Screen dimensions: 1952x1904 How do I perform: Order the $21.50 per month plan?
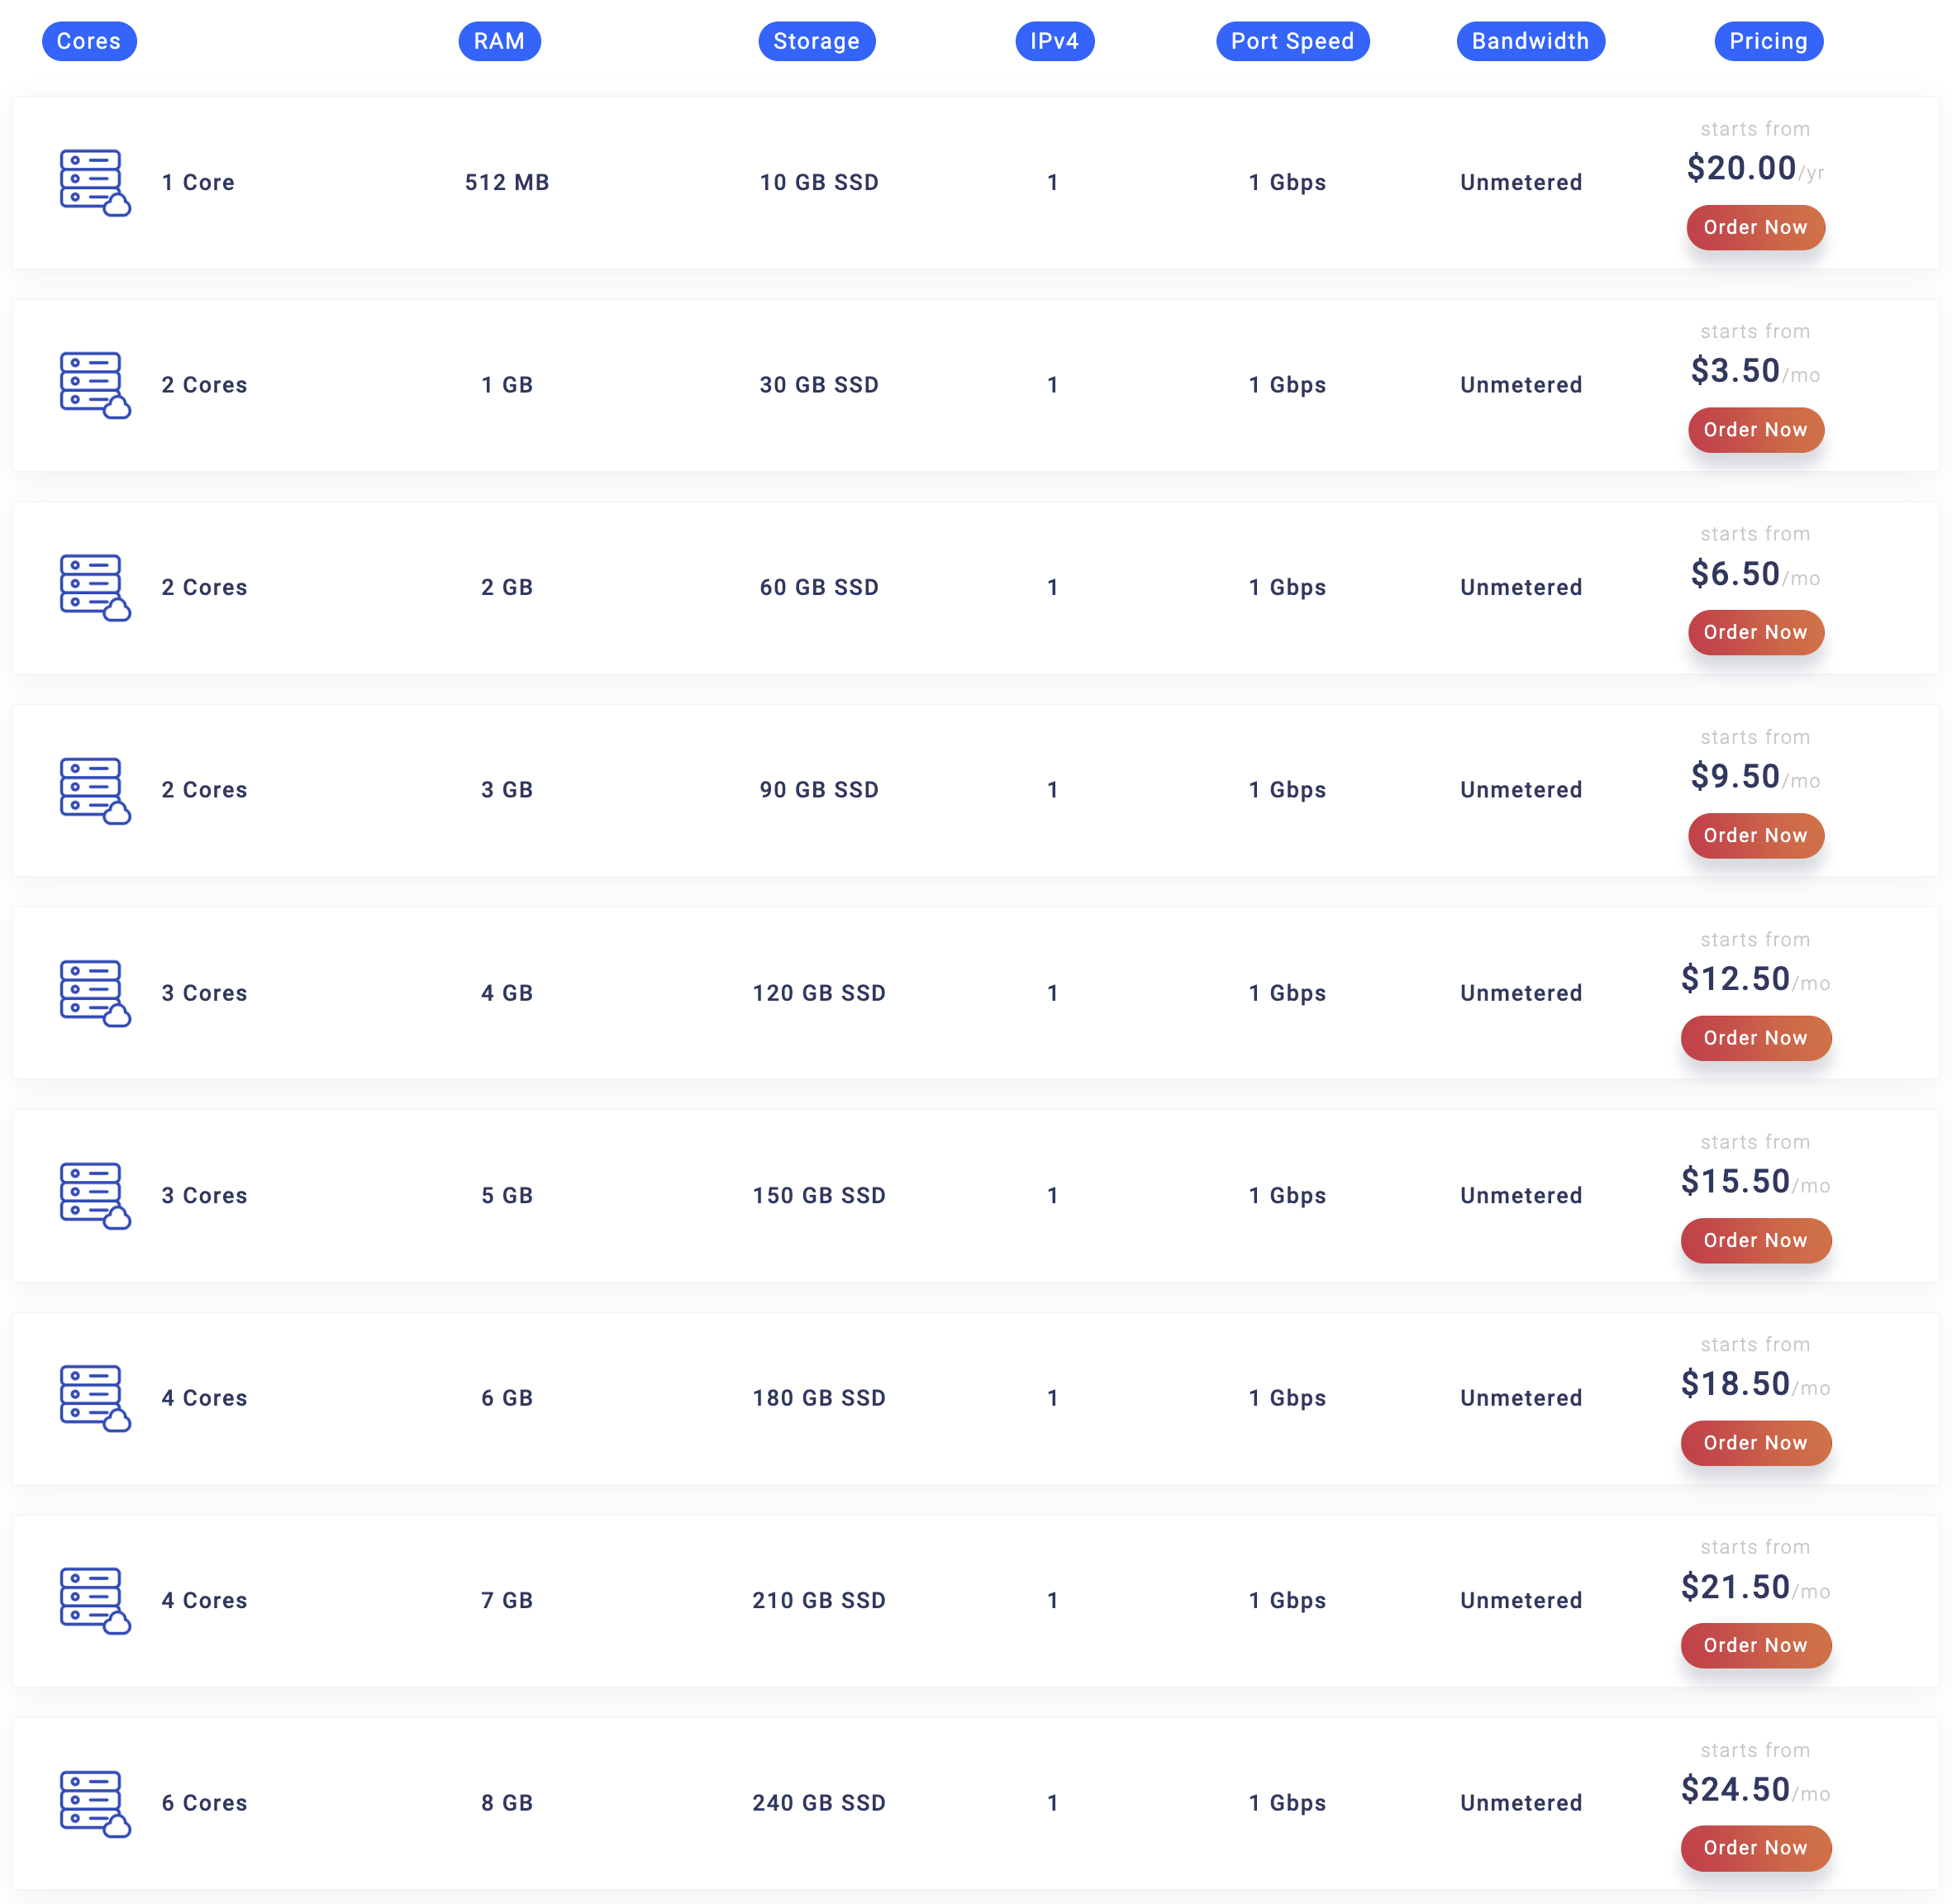(x=1755, y=1646)
